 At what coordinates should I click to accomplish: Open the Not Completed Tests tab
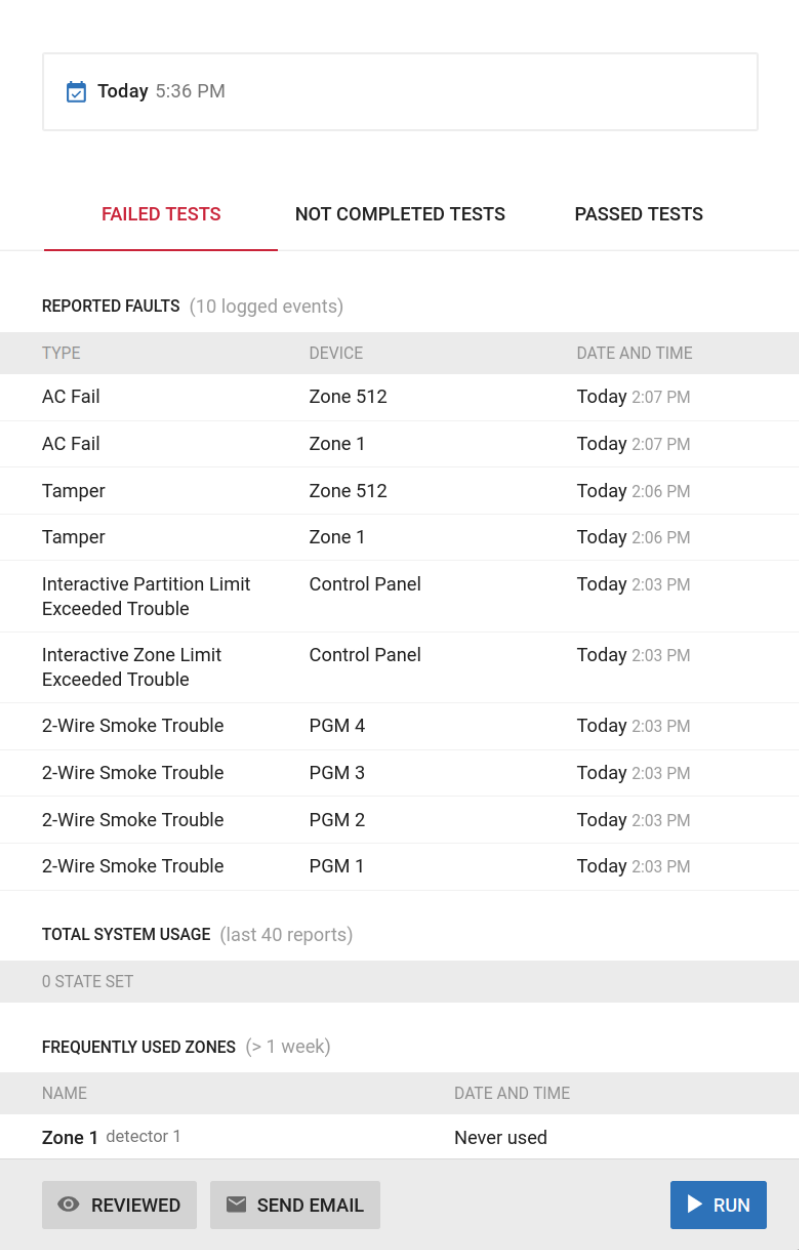tap(400, 214)
